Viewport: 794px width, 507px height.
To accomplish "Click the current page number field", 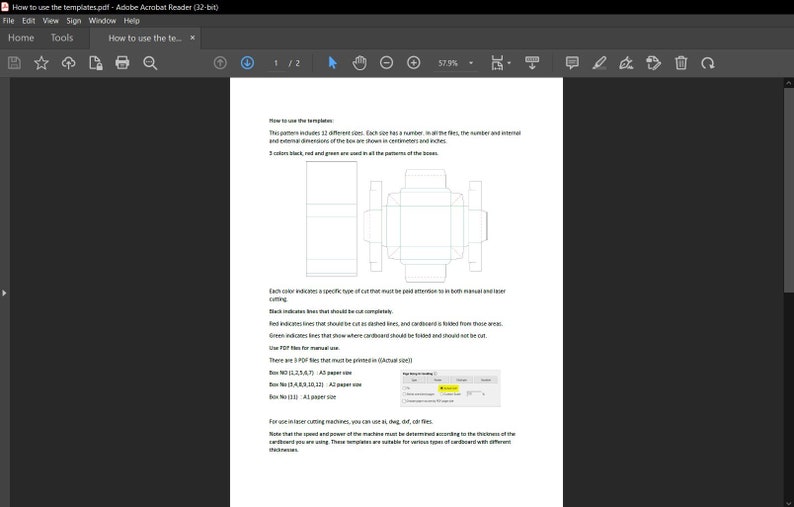I will point(276,63).
